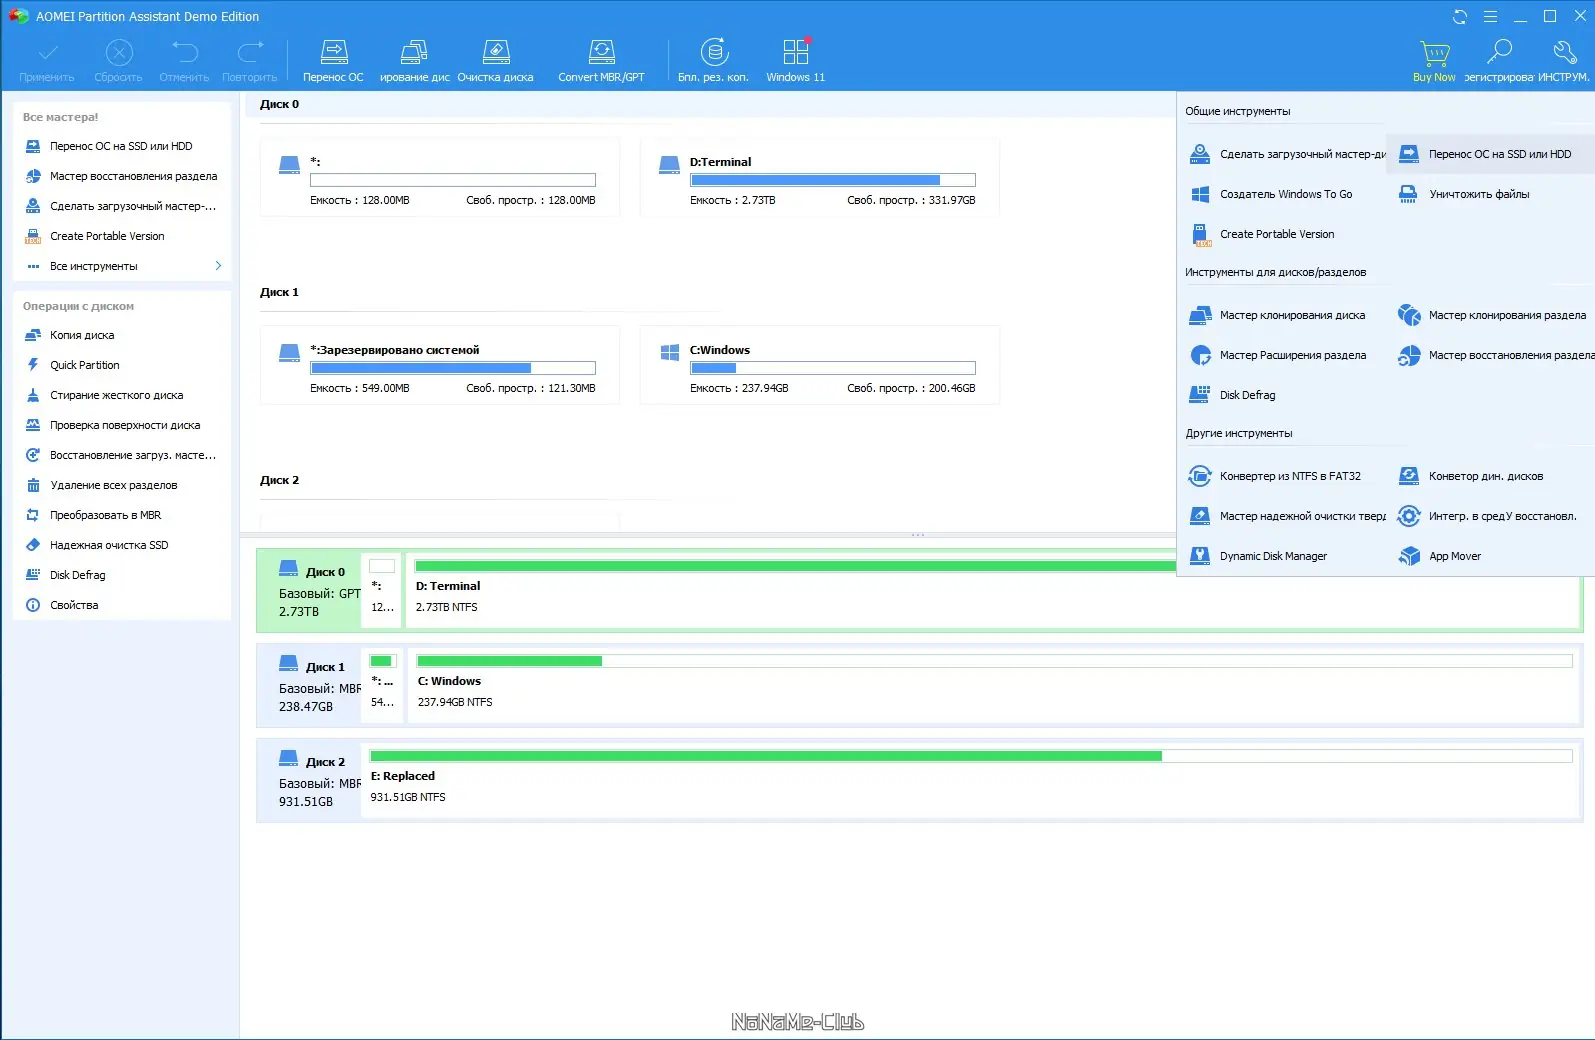Select C: Windows partition bar on Диск 1
The height and width of the screenshot is (1040, 1595).
pyautogui.click(x=994, y=685)
